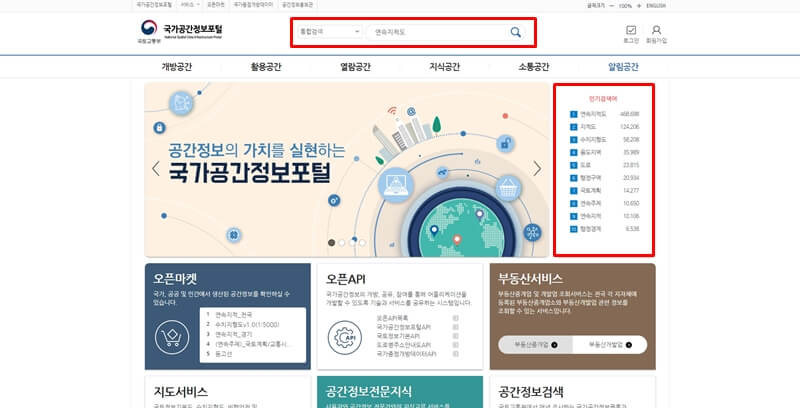Open the 알림공간 menu
Viewport: 800px width, 408px height.
point(623,67)
